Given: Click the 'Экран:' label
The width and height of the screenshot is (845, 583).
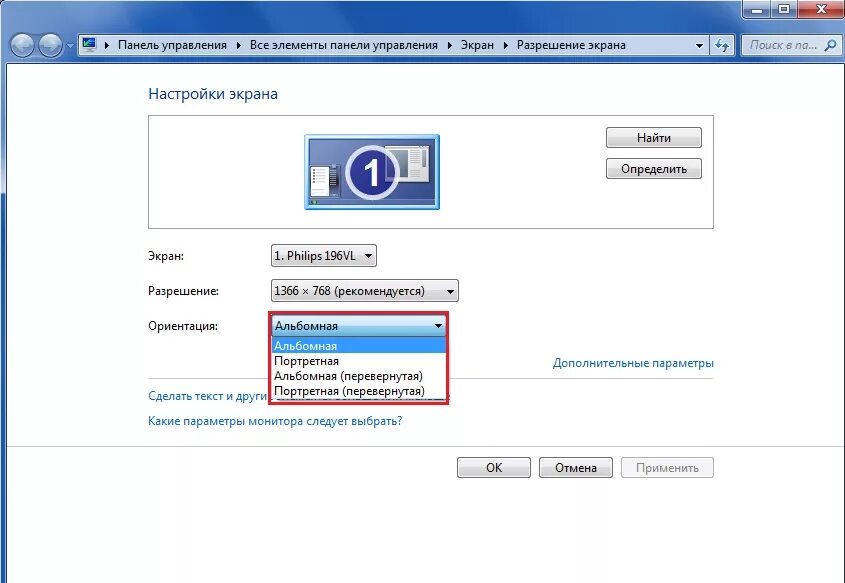Looking at the screenshot, I should [x=166, y=256].
